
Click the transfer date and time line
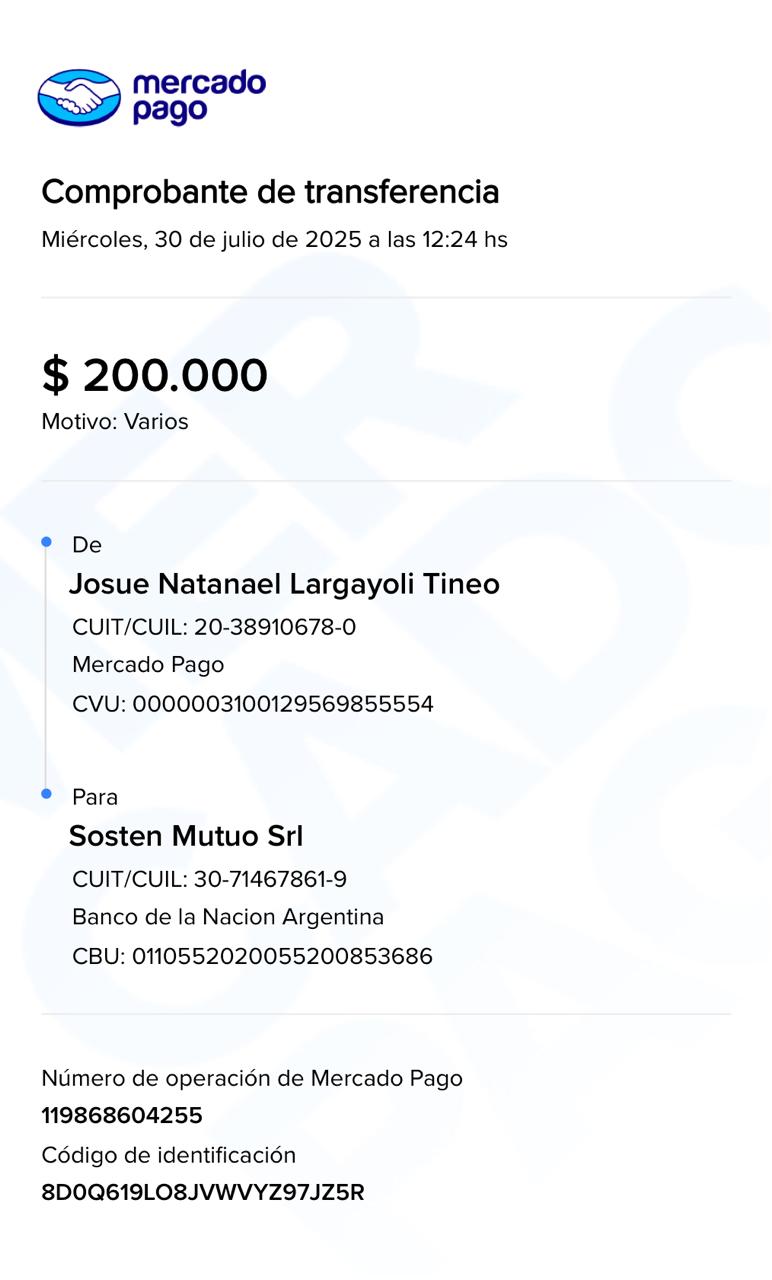point(274,240)
